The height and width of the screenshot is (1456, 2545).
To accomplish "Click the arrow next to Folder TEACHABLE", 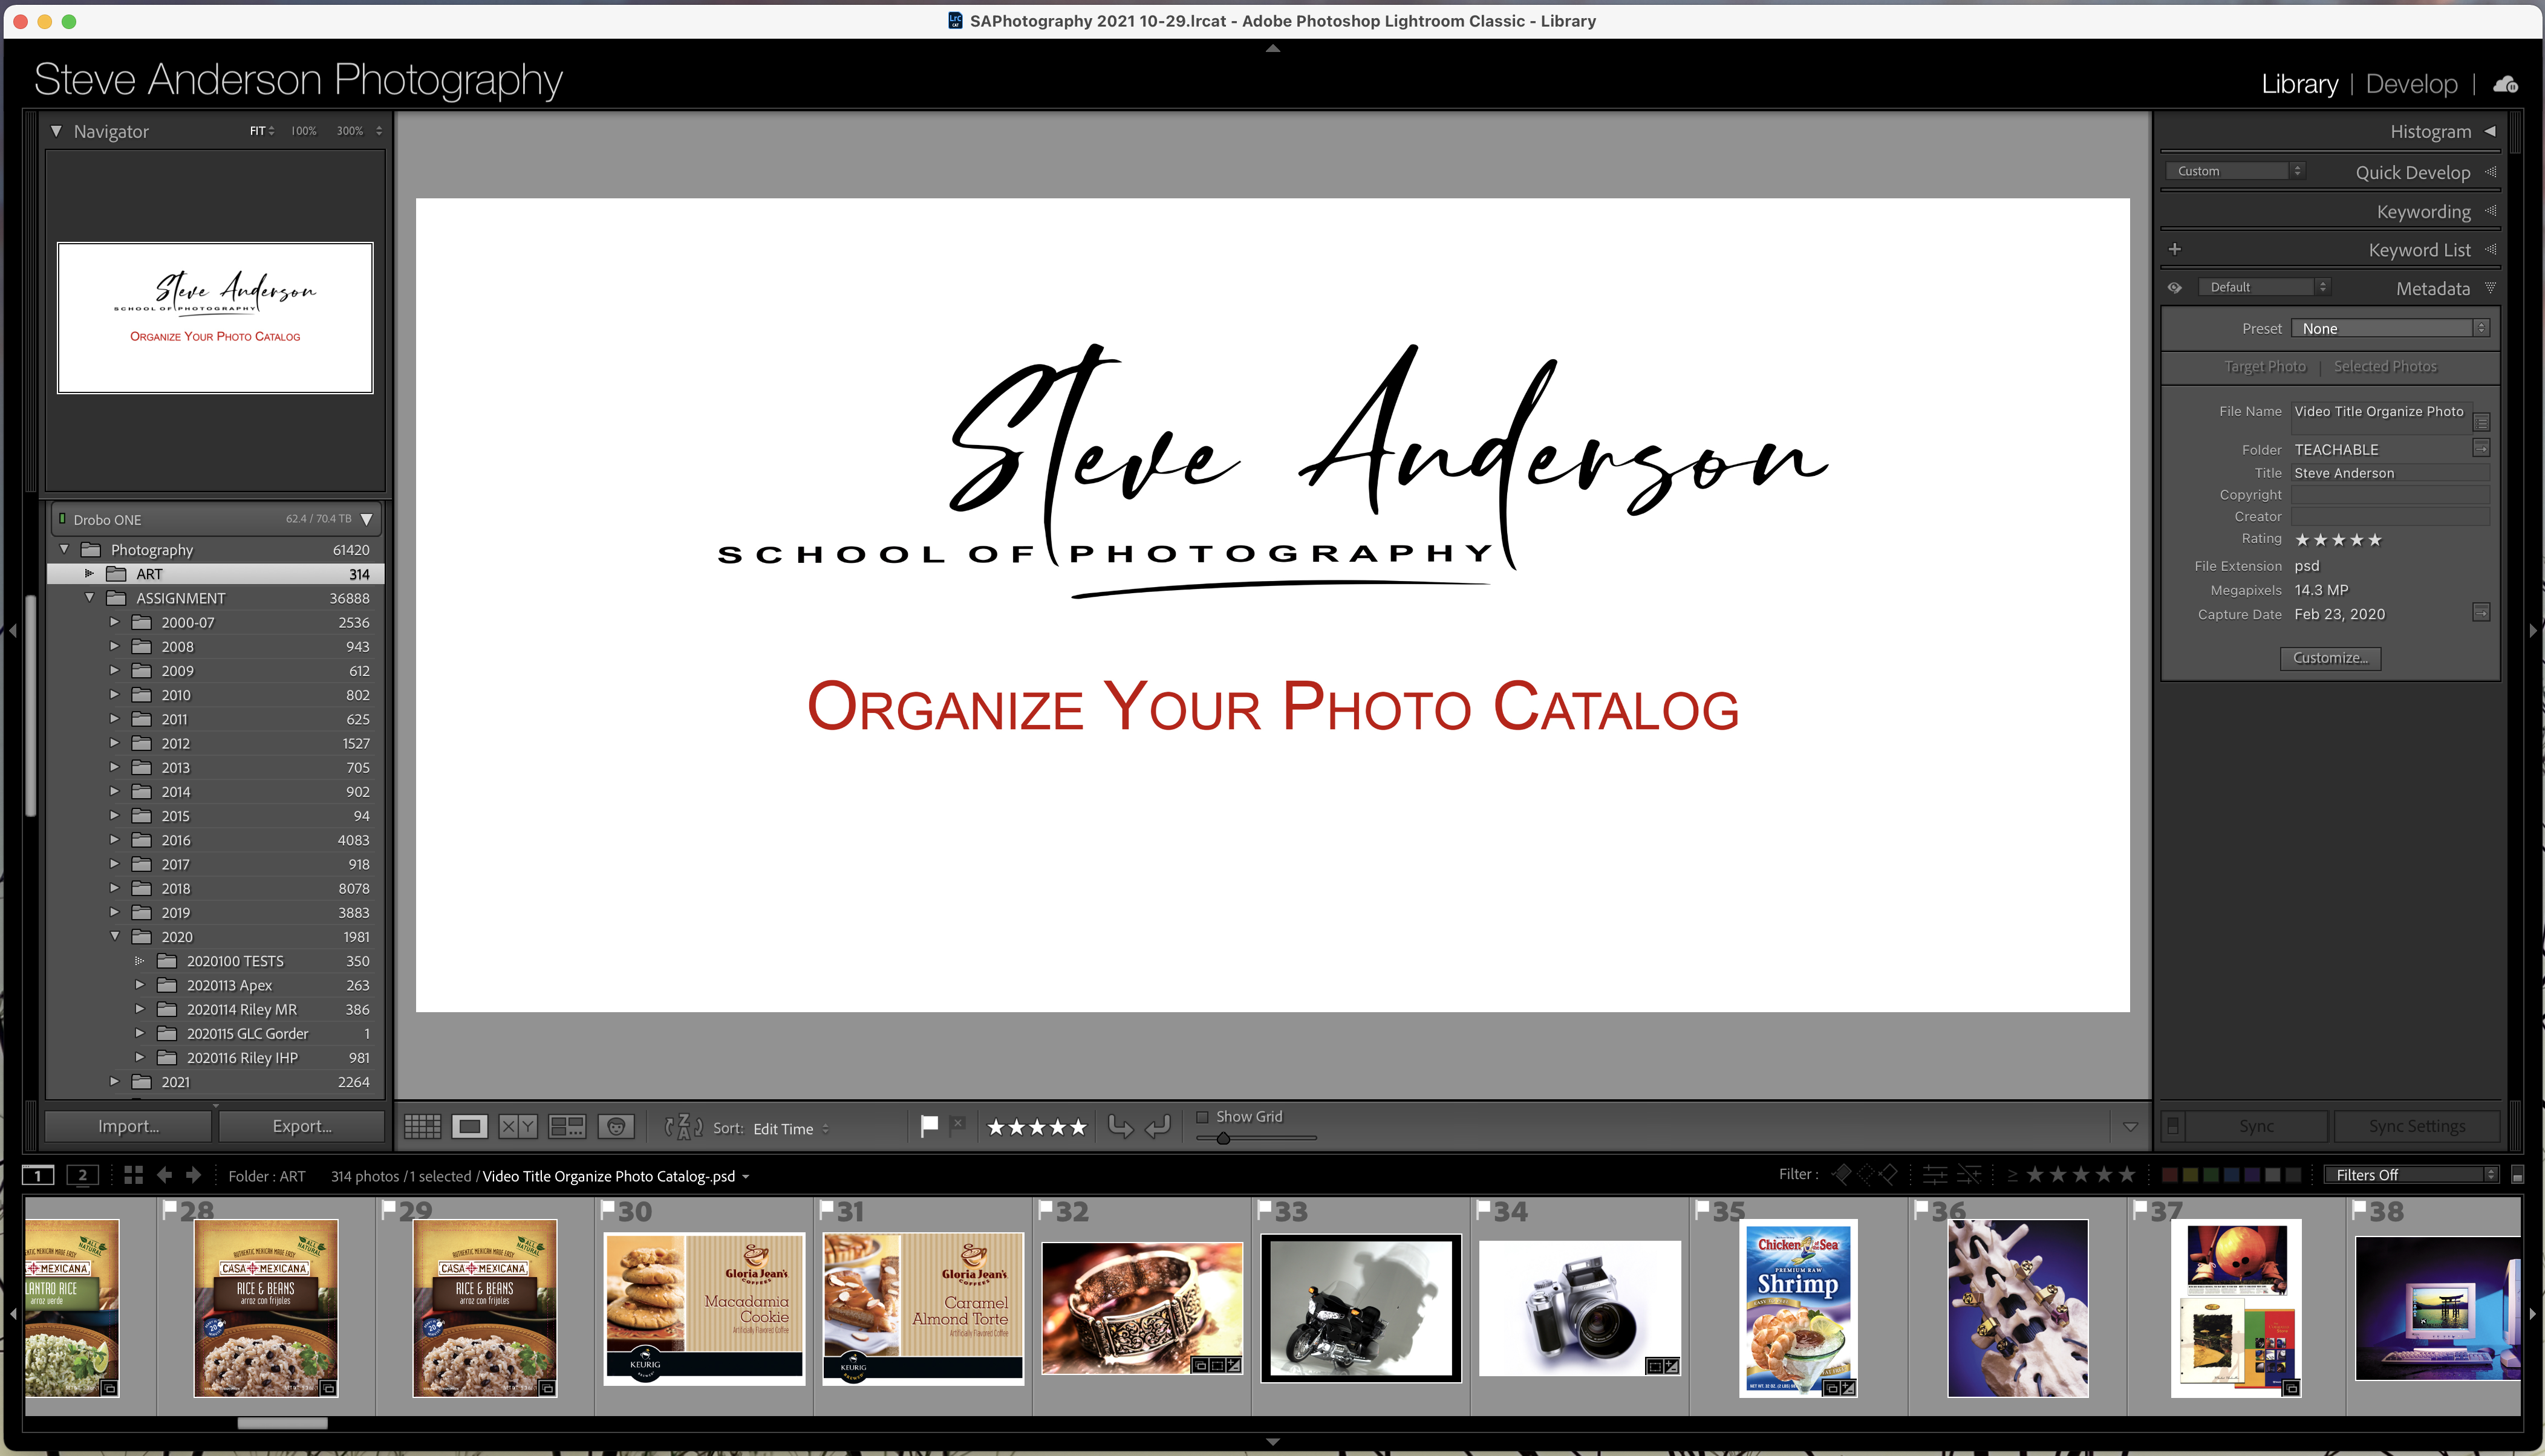I will pos(2481,448).
